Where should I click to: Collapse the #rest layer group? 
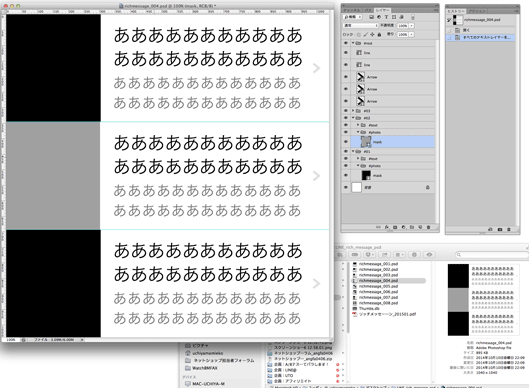pos(353,43)
